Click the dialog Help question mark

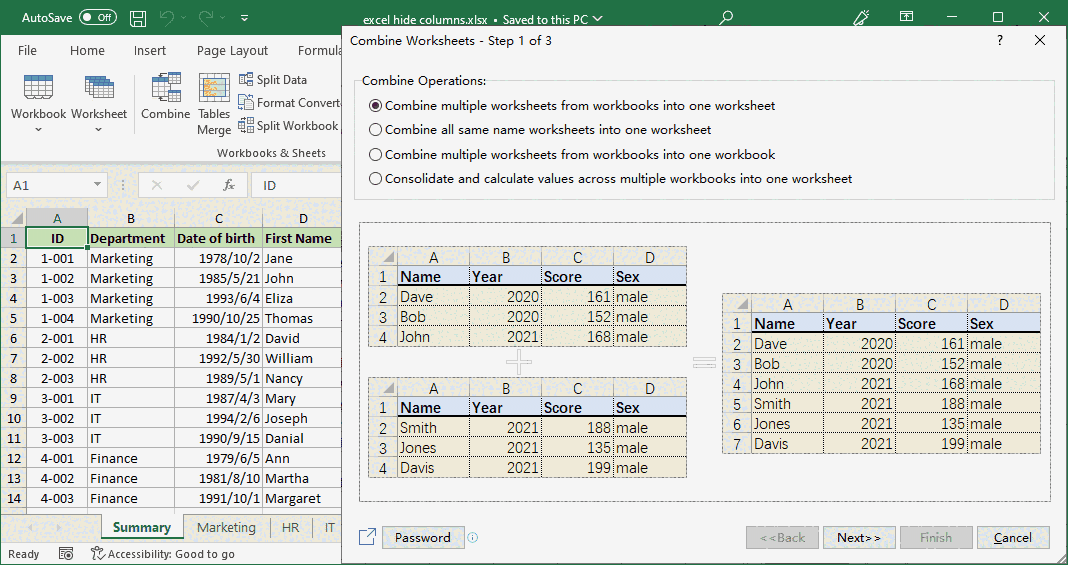999,40
